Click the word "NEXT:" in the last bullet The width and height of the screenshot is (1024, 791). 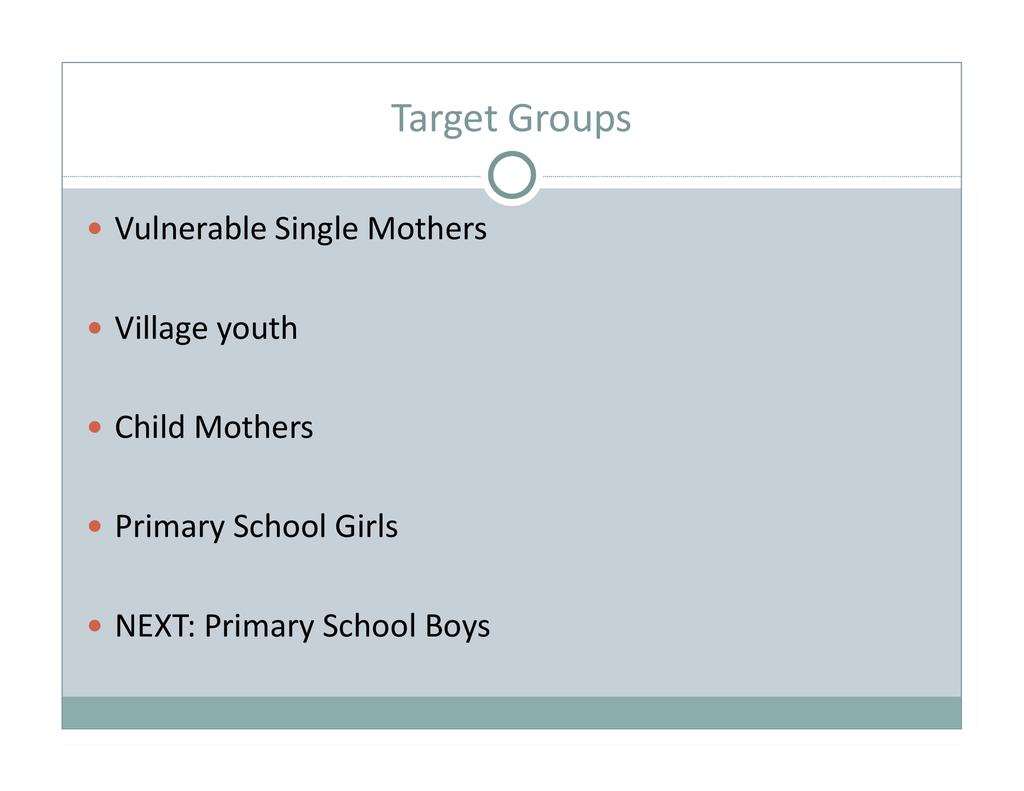pyautogui.click(x=156, y=626)
